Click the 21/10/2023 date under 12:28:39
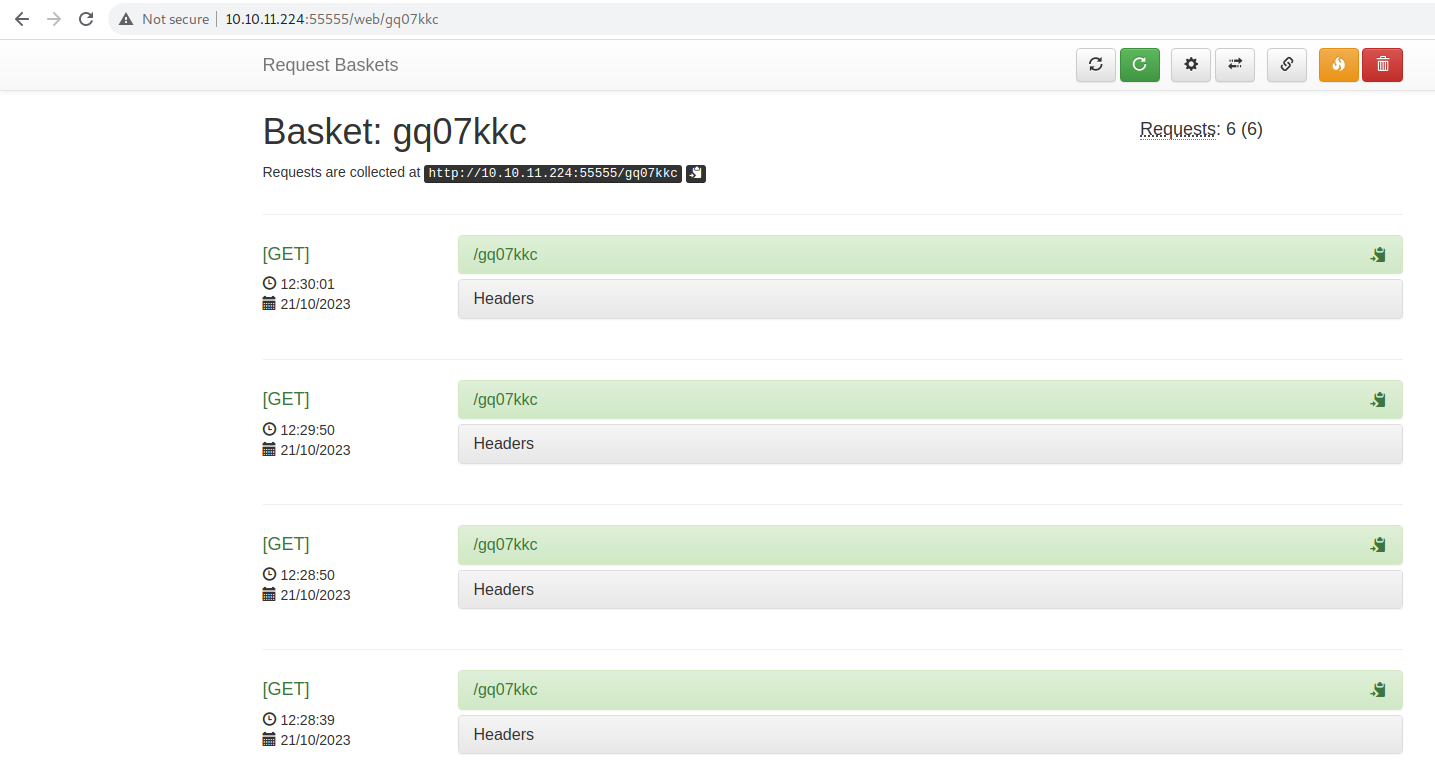Image resolution: width=1435 pixels, height=763 pixels. coord(315,740)
